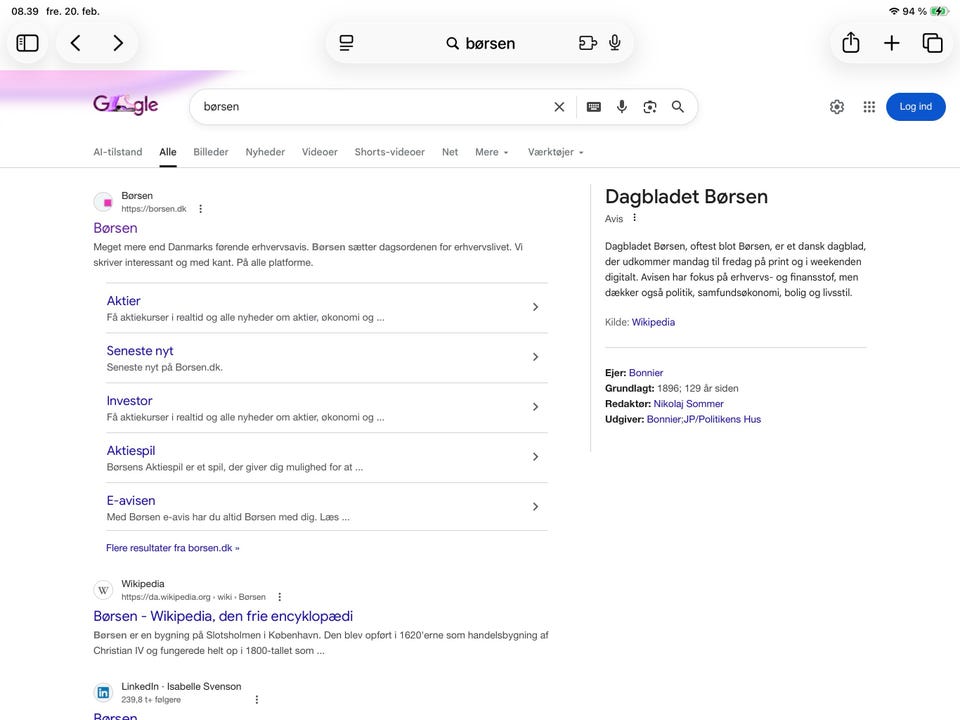
Task: Open the Seneste nyt sitelink chevron
Action: (535, 357)
